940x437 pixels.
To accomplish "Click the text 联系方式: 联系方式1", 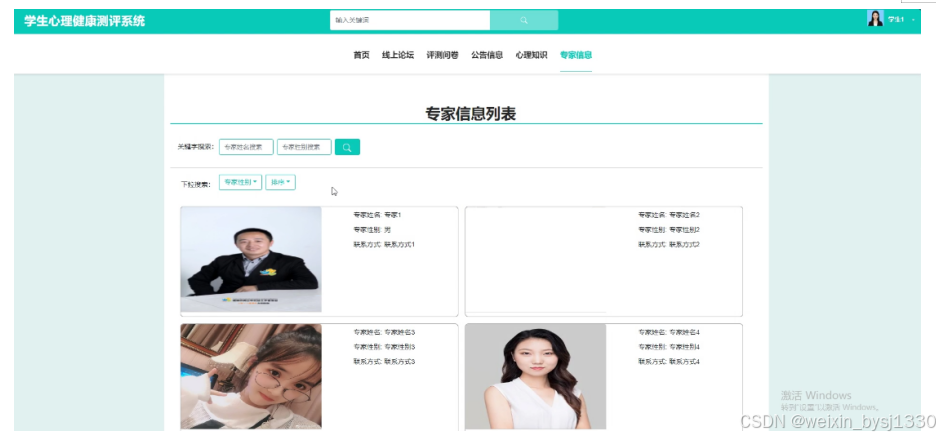I will (x=384, y=245).
